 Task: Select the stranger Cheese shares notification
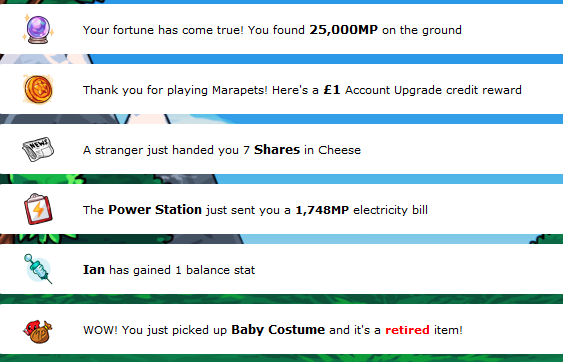click(282, 149)
